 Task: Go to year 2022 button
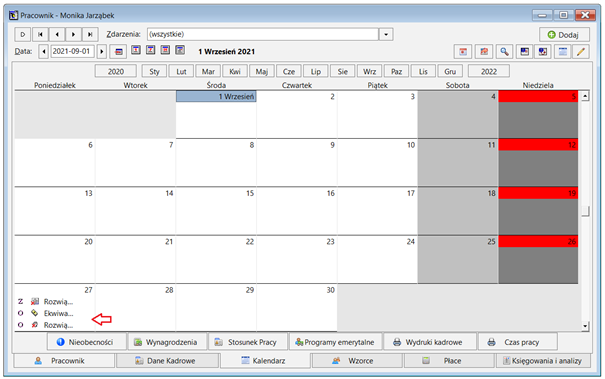[488, 71]
